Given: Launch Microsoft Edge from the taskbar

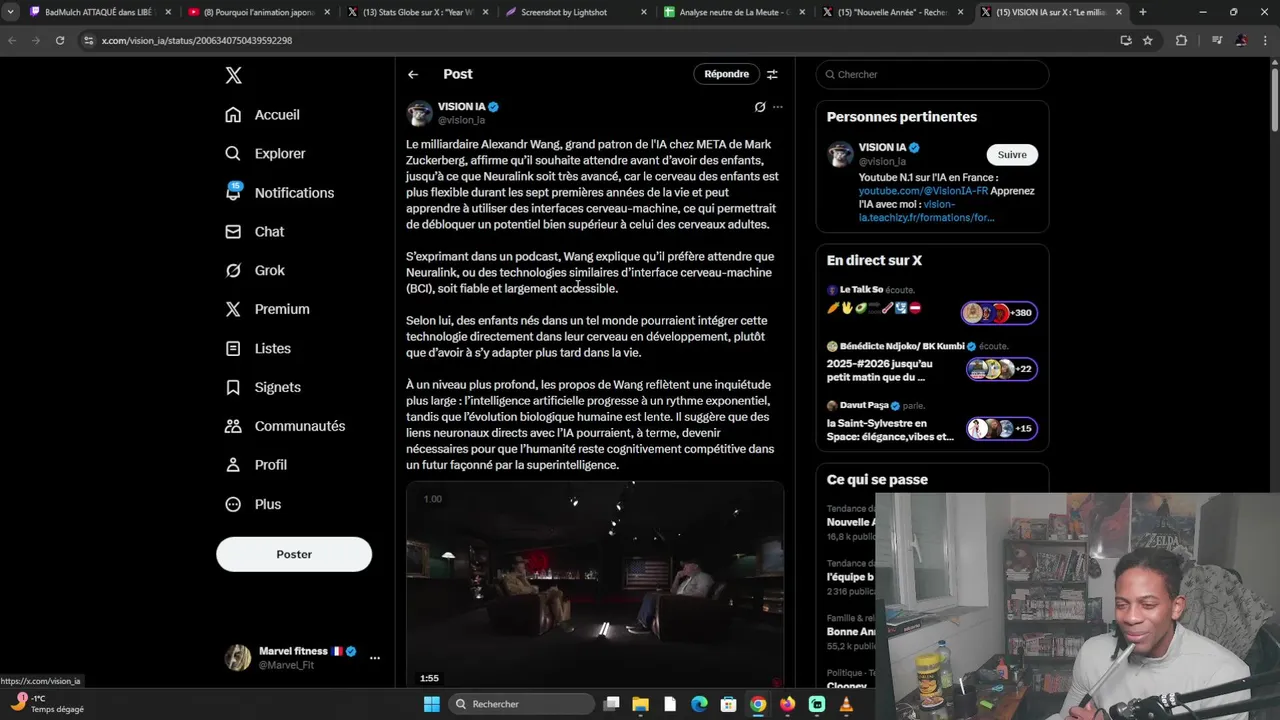Looking at the screenshot, I should click(699, 704).
